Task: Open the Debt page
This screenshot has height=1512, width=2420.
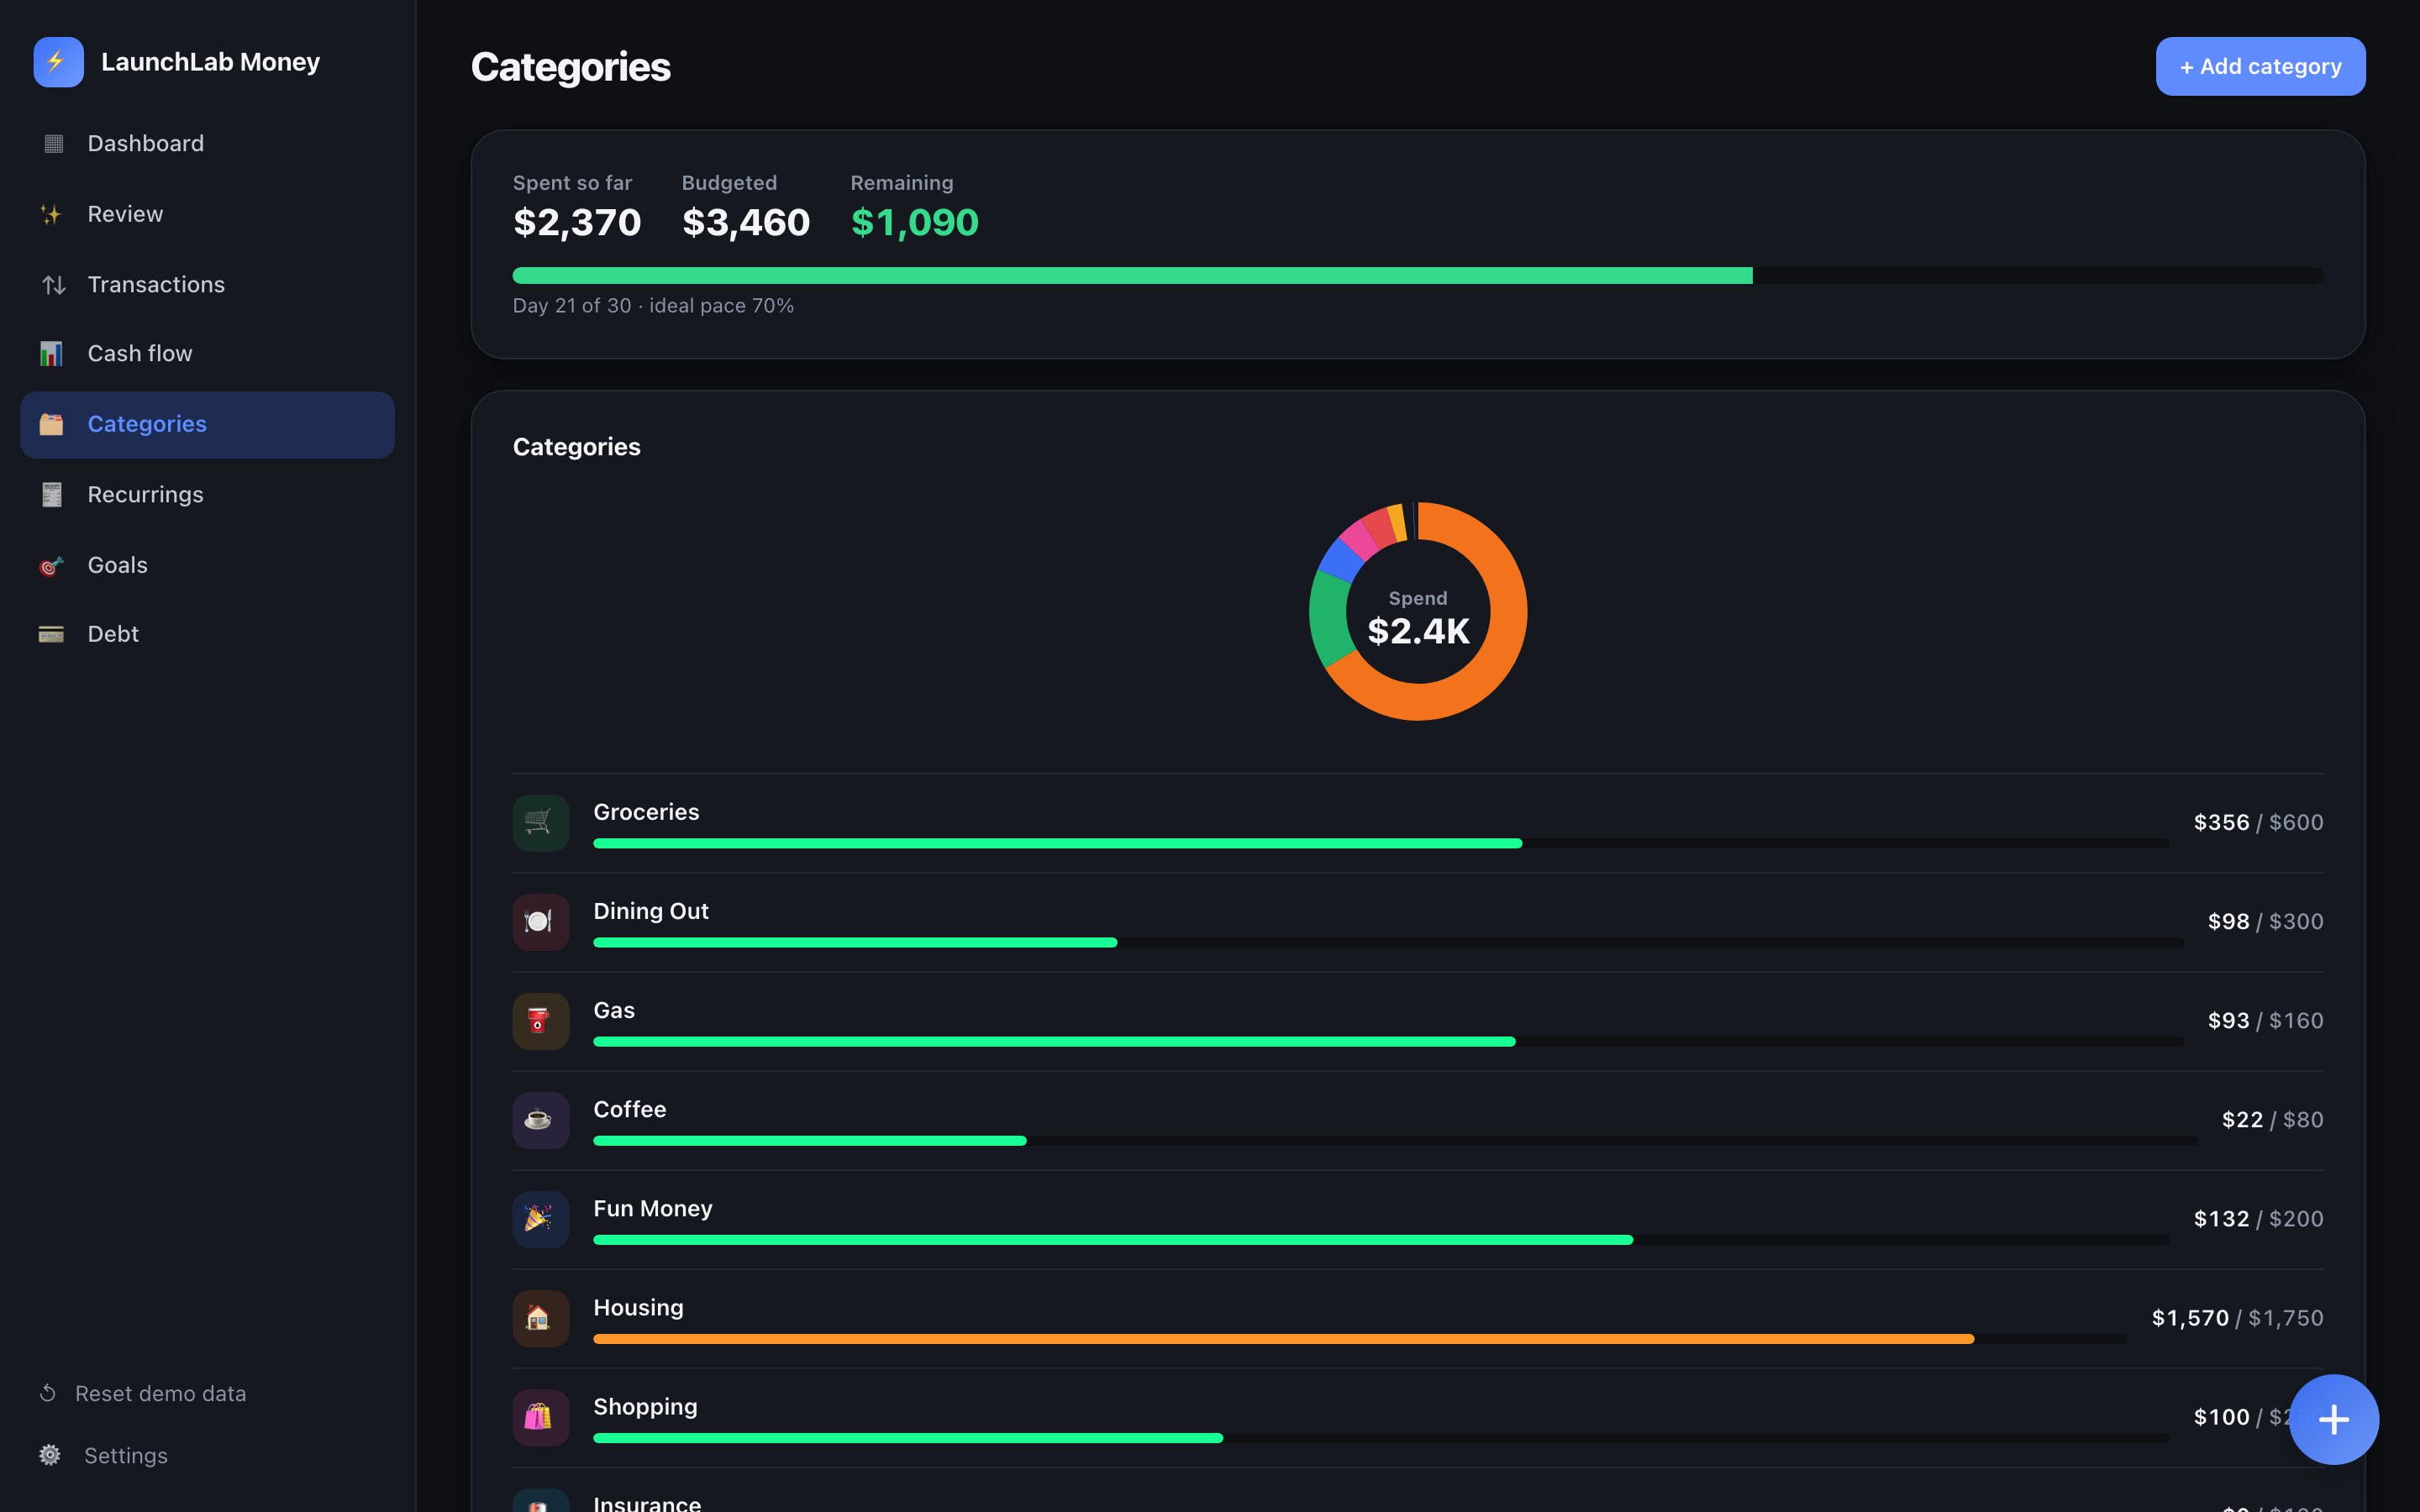Action: click(x=207, y=634)
